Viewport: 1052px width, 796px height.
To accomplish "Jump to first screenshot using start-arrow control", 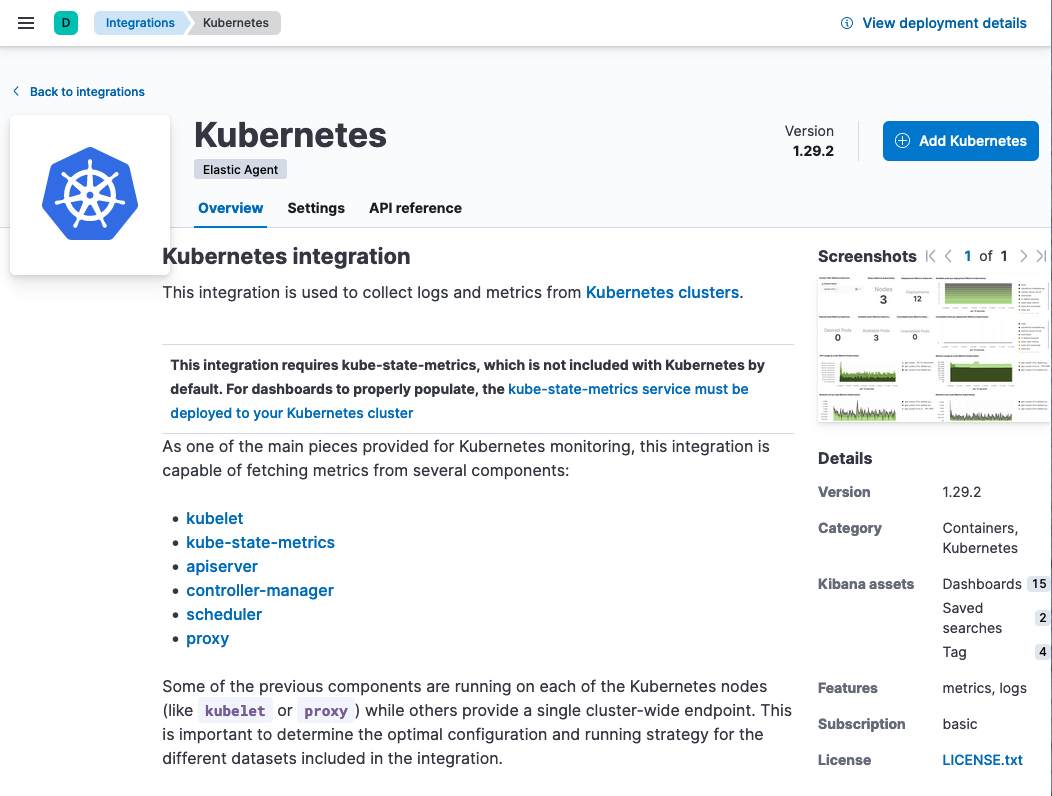I will click(929, 256).
